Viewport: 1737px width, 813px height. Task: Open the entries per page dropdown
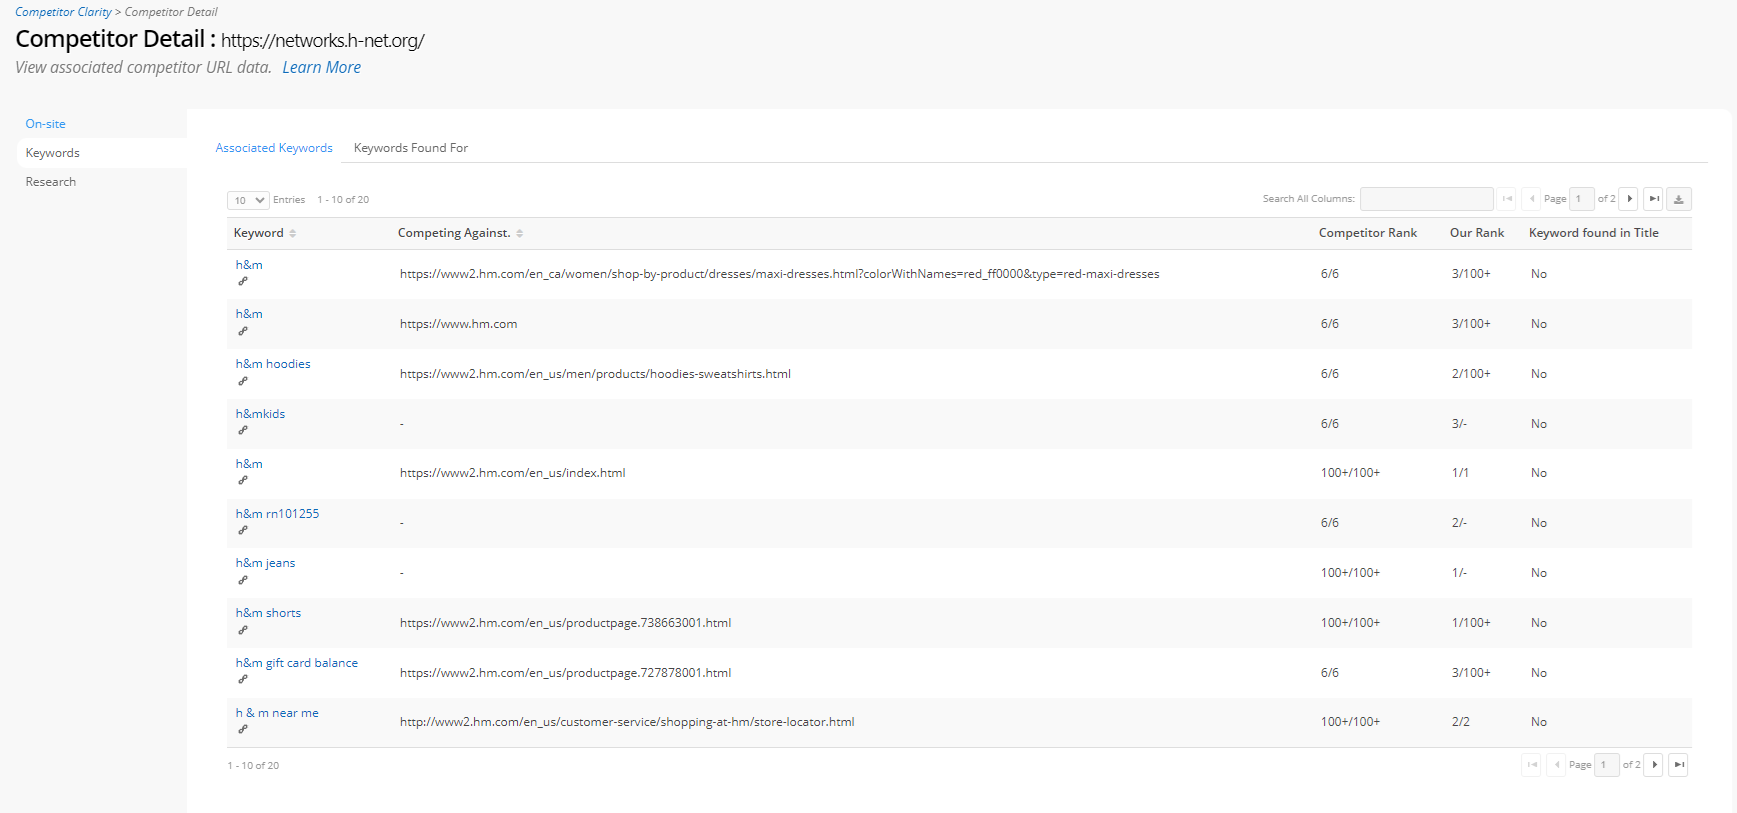[248, 200]
